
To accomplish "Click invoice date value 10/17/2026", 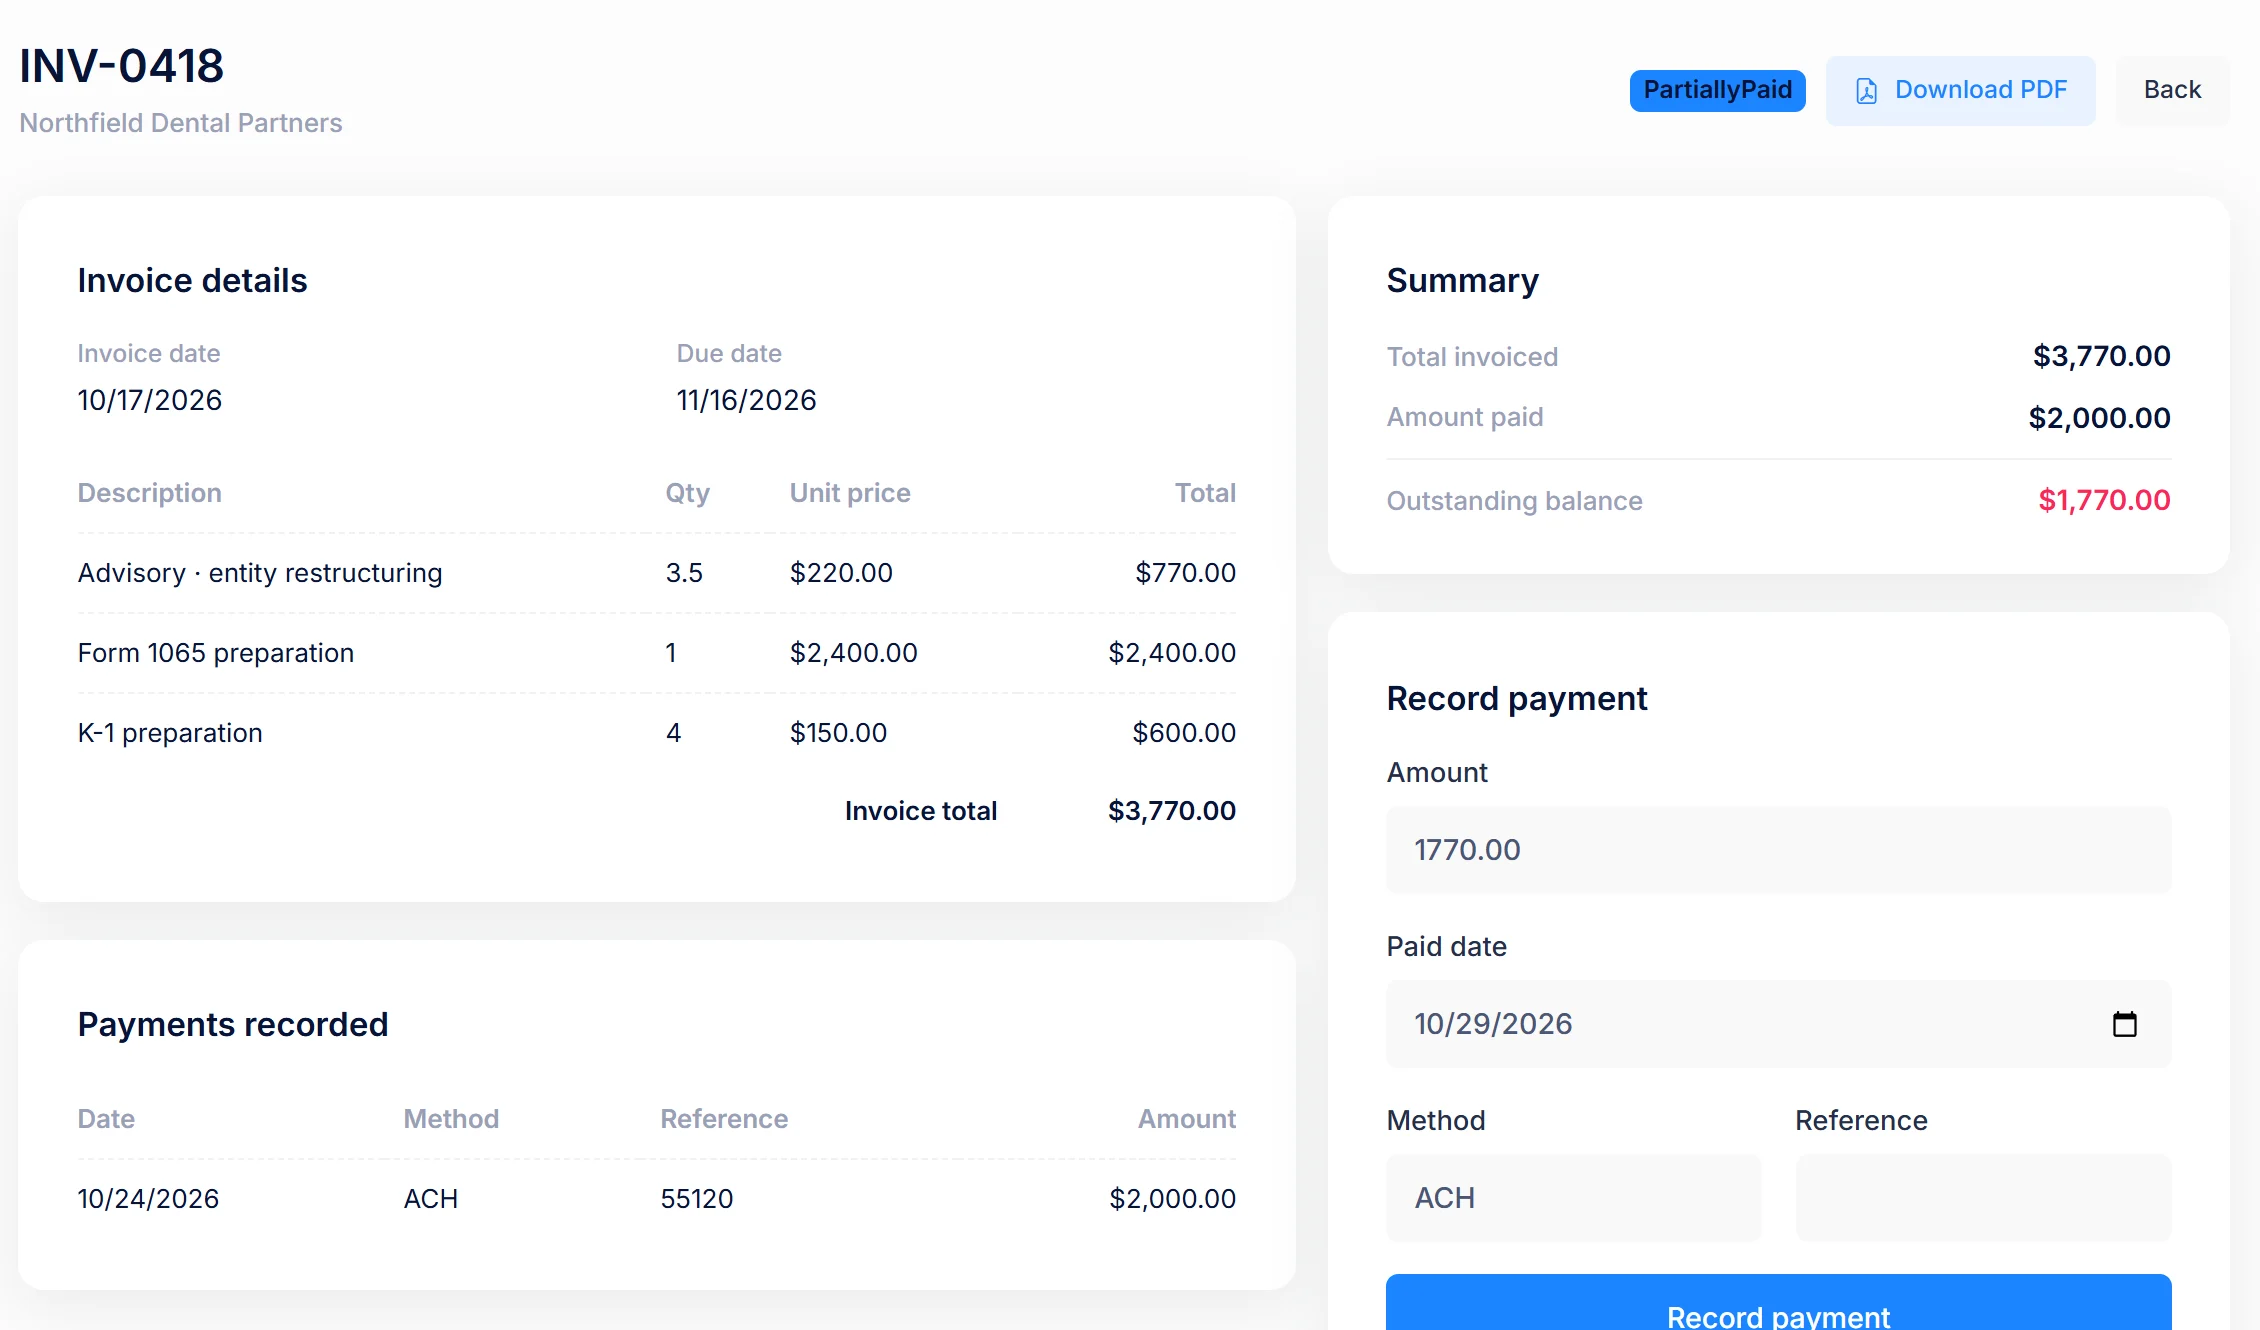I will click(x=150, y=400).
